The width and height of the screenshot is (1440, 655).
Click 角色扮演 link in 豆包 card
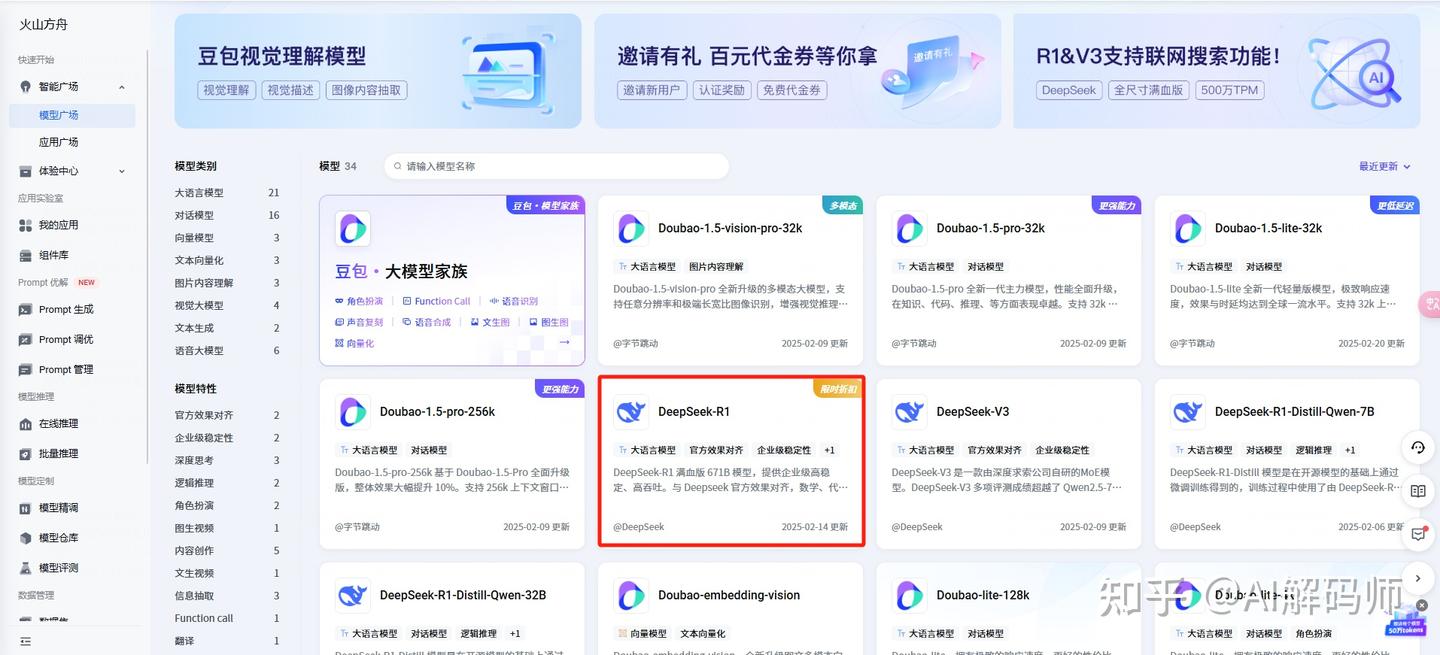click(x=358, y=301)
